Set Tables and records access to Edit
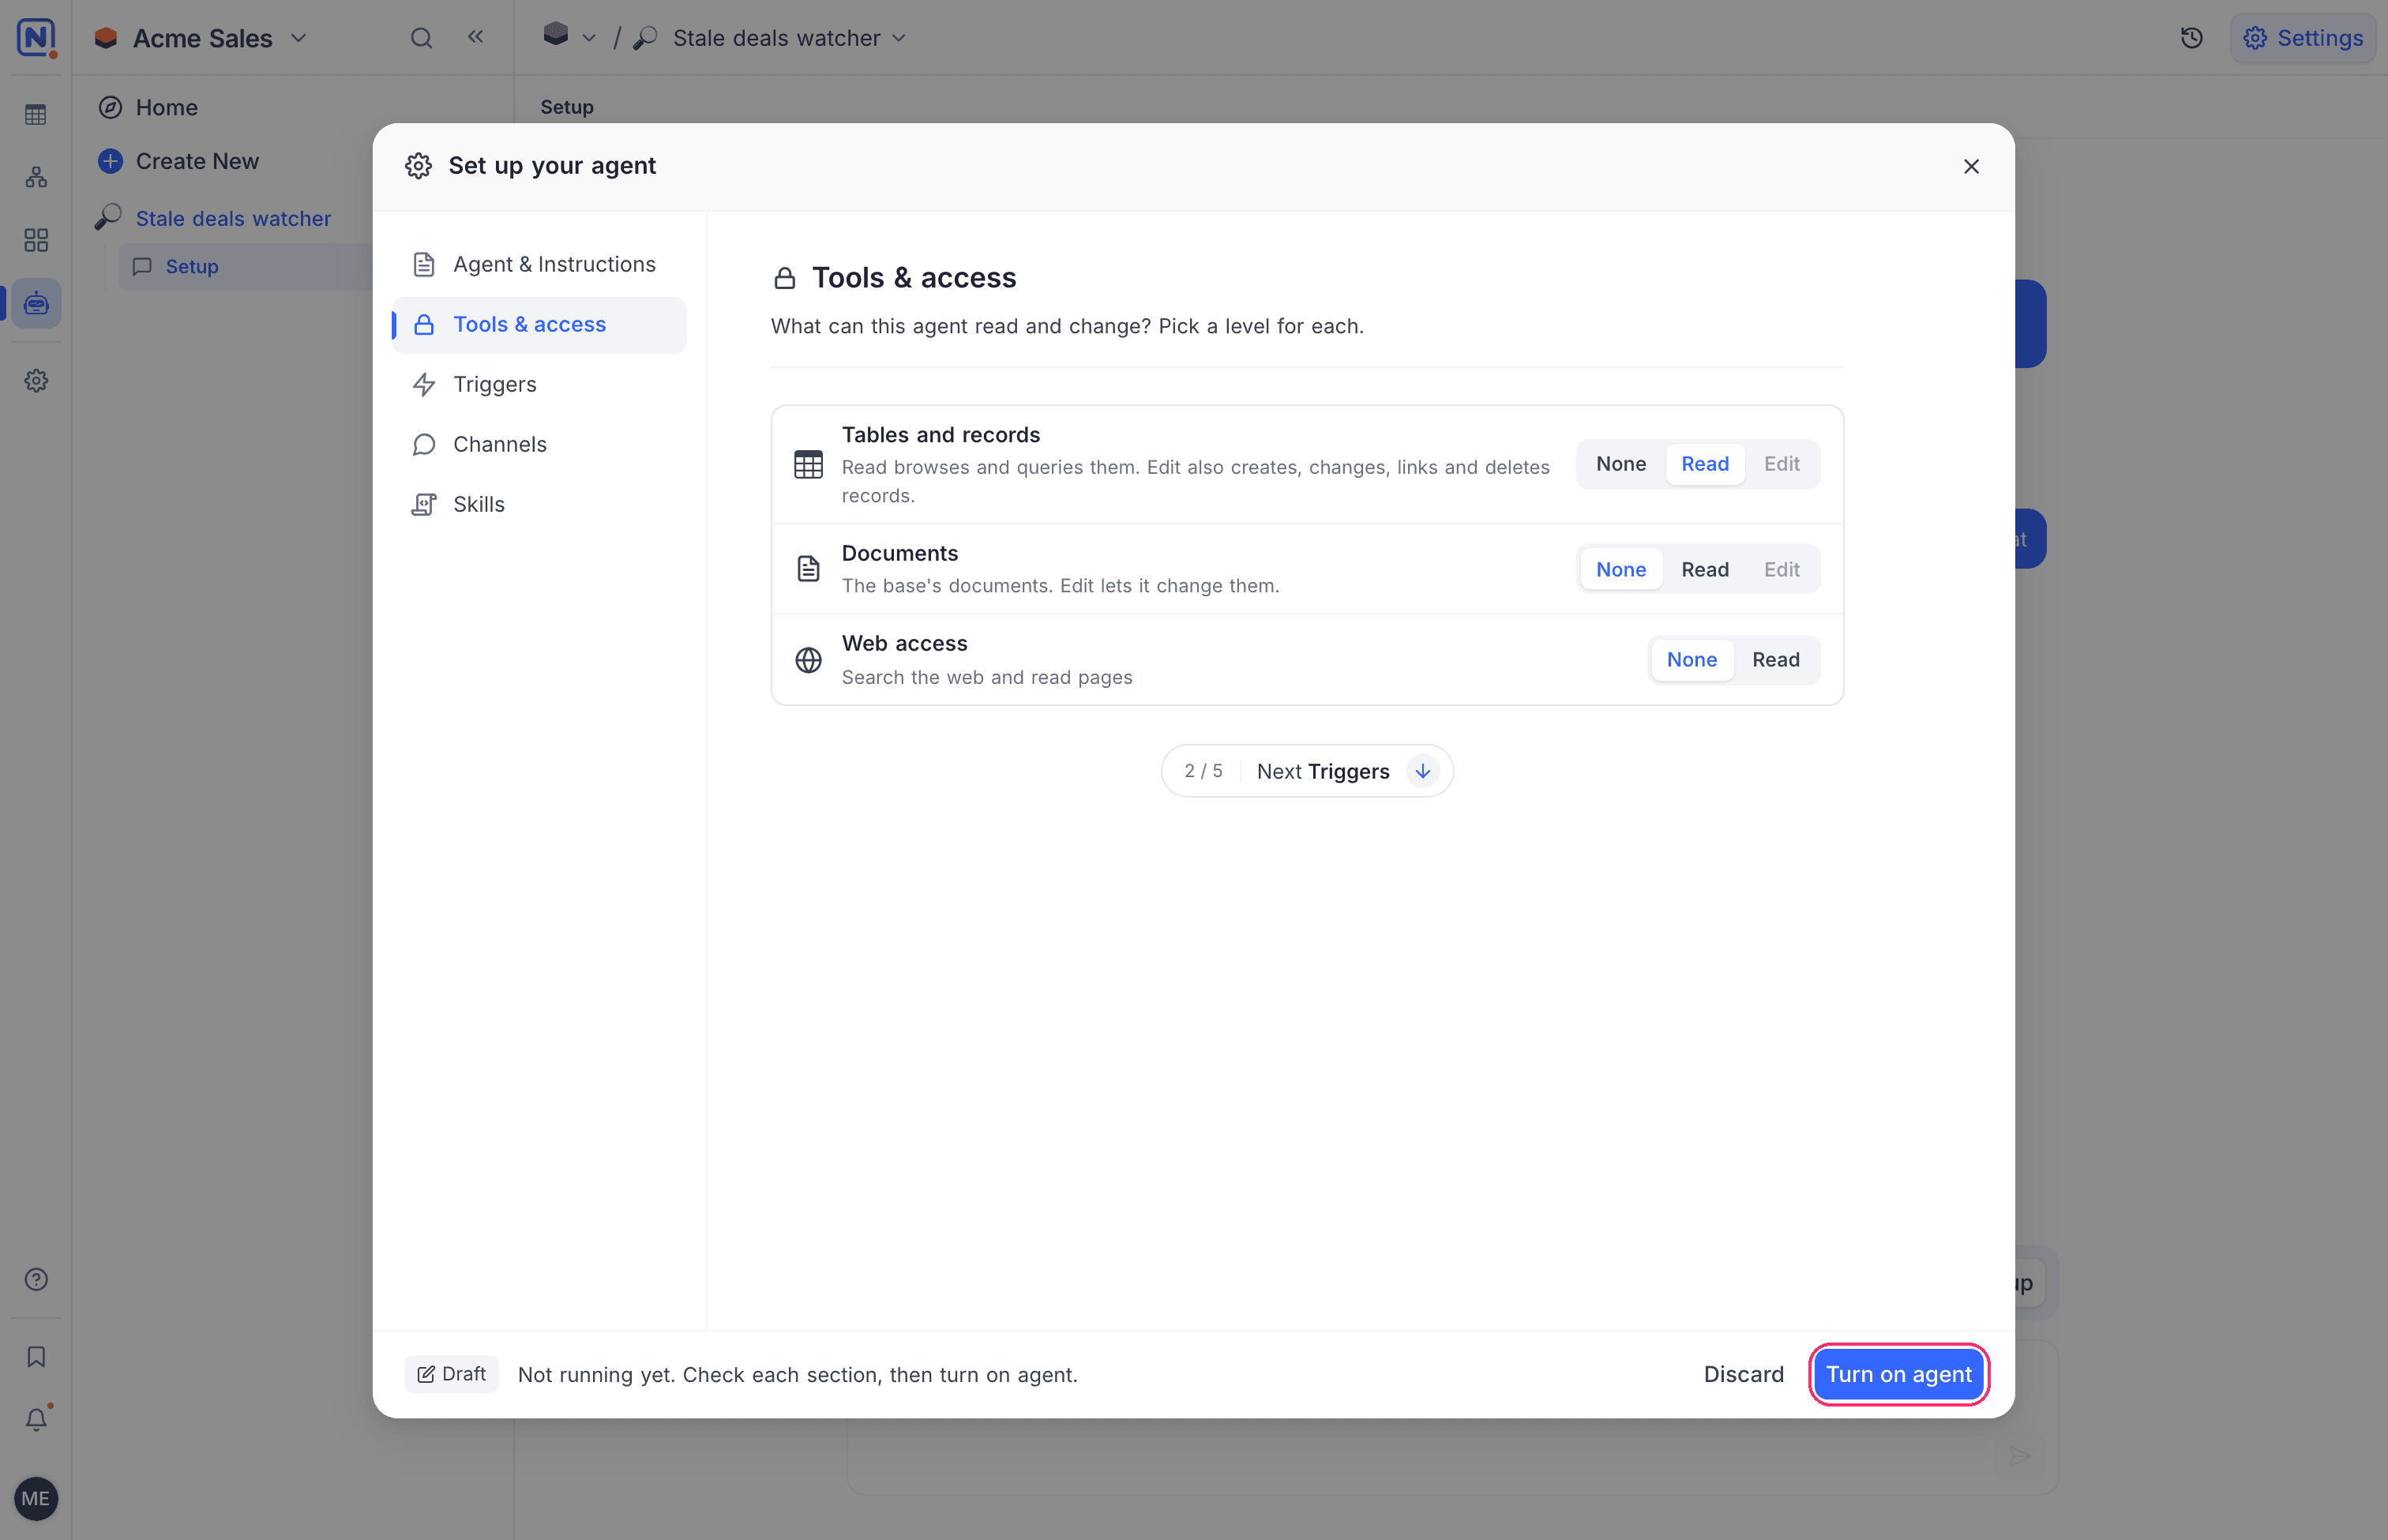Image resolution: width=2388 pixels, height=1540 pixels. (x=1781, y=464)
